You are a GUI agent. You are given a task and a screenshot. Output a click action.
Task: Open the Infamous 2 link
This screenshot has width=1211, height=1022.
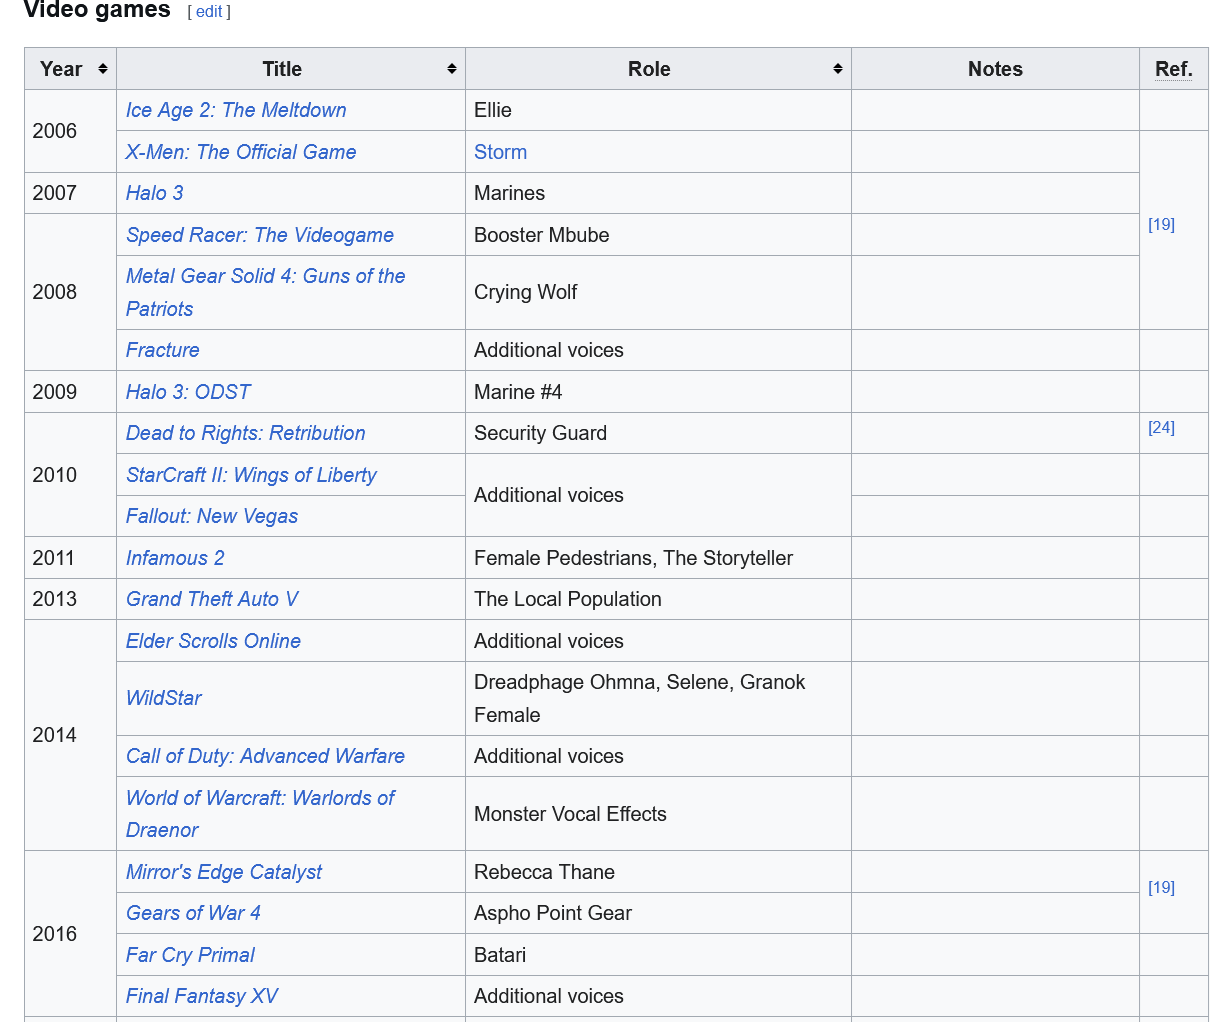[x=175, y=558]
